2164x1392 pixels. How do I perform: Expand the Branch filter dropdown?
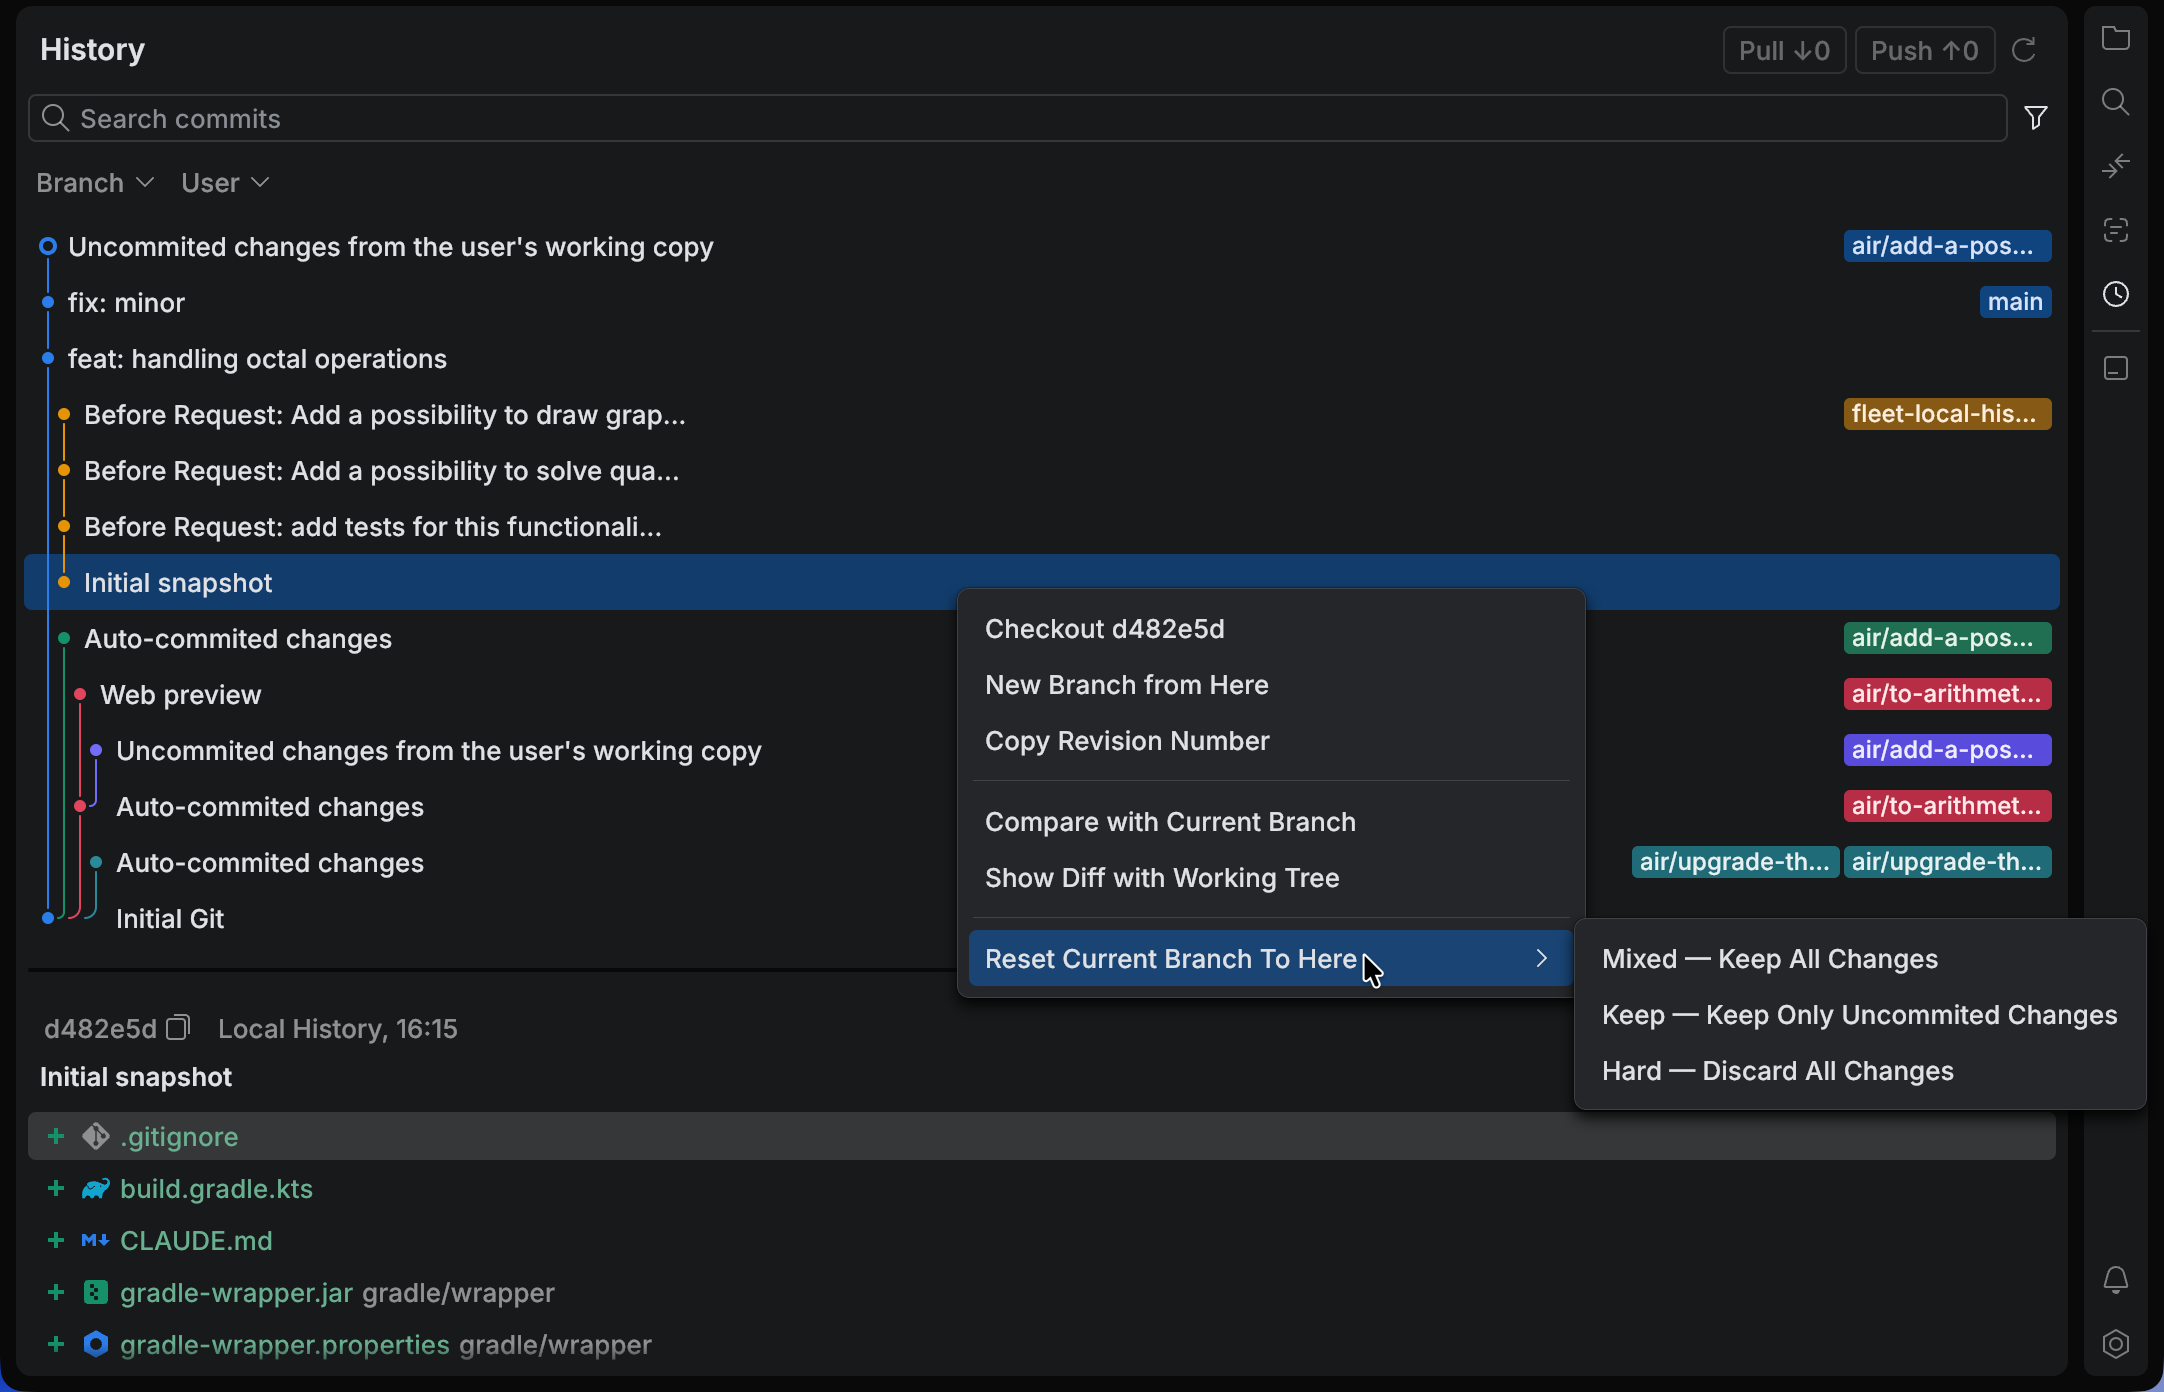tap(95, 183)
